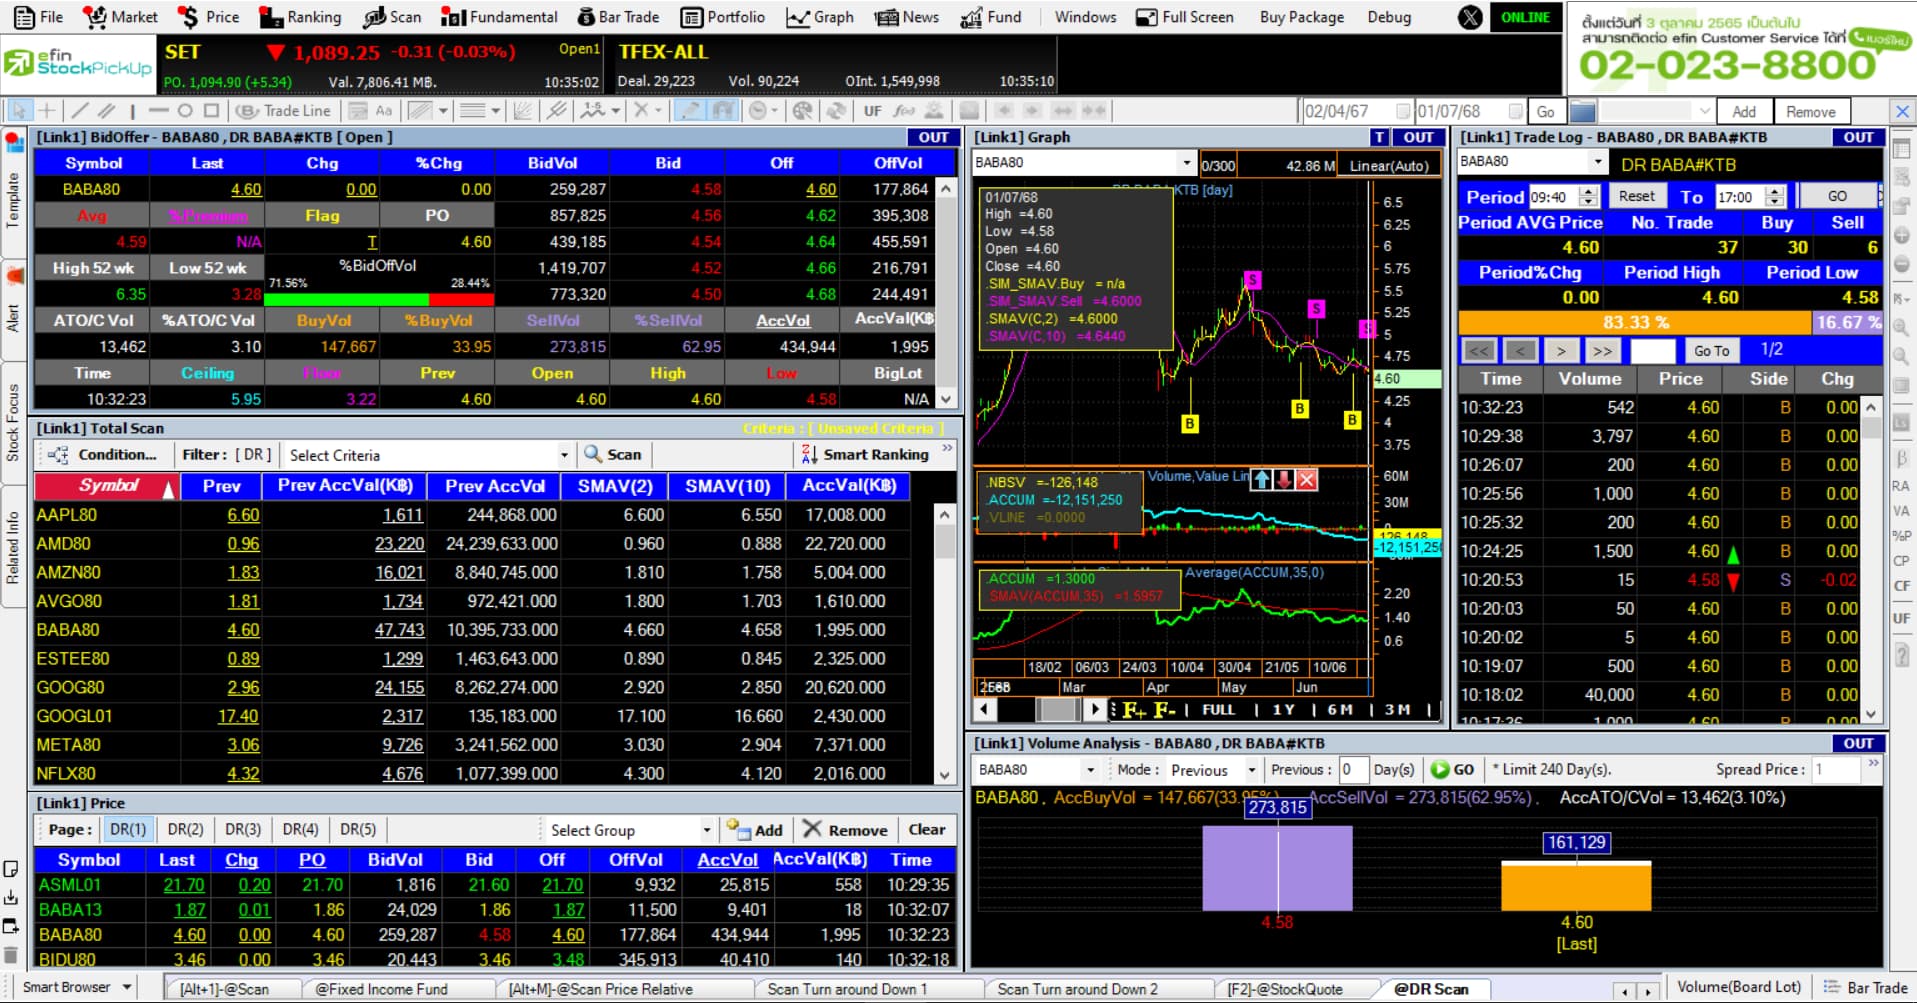Screen dimensions: 1917x1003
Task: Click the Go To button in Trade Log
Action: [x=1711, y=350]
